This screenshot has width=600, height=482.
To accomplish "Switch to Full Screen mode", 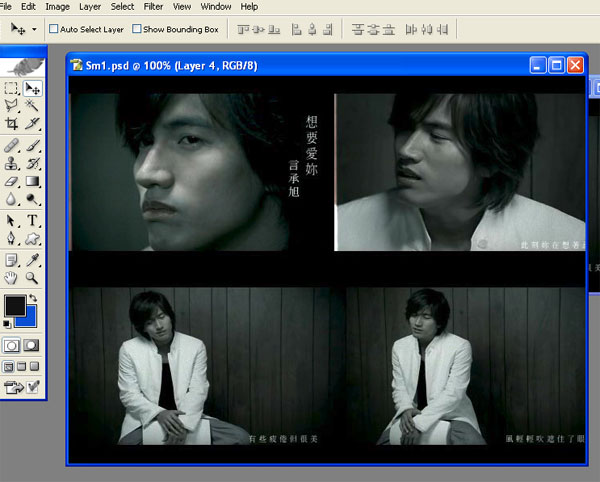I will point(35,367).
